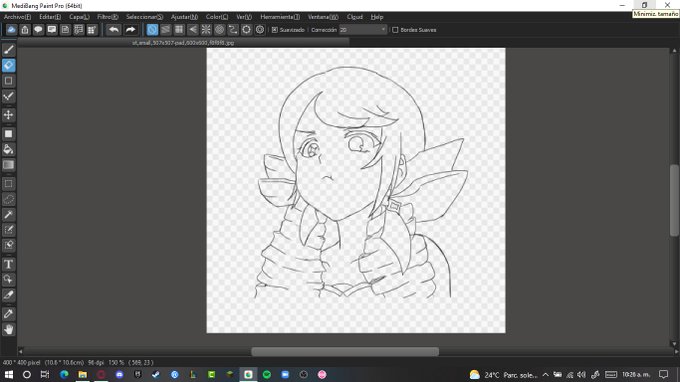Click the export/upload toolbar icon
The image size is (680, 382).
tap(25, 29)
